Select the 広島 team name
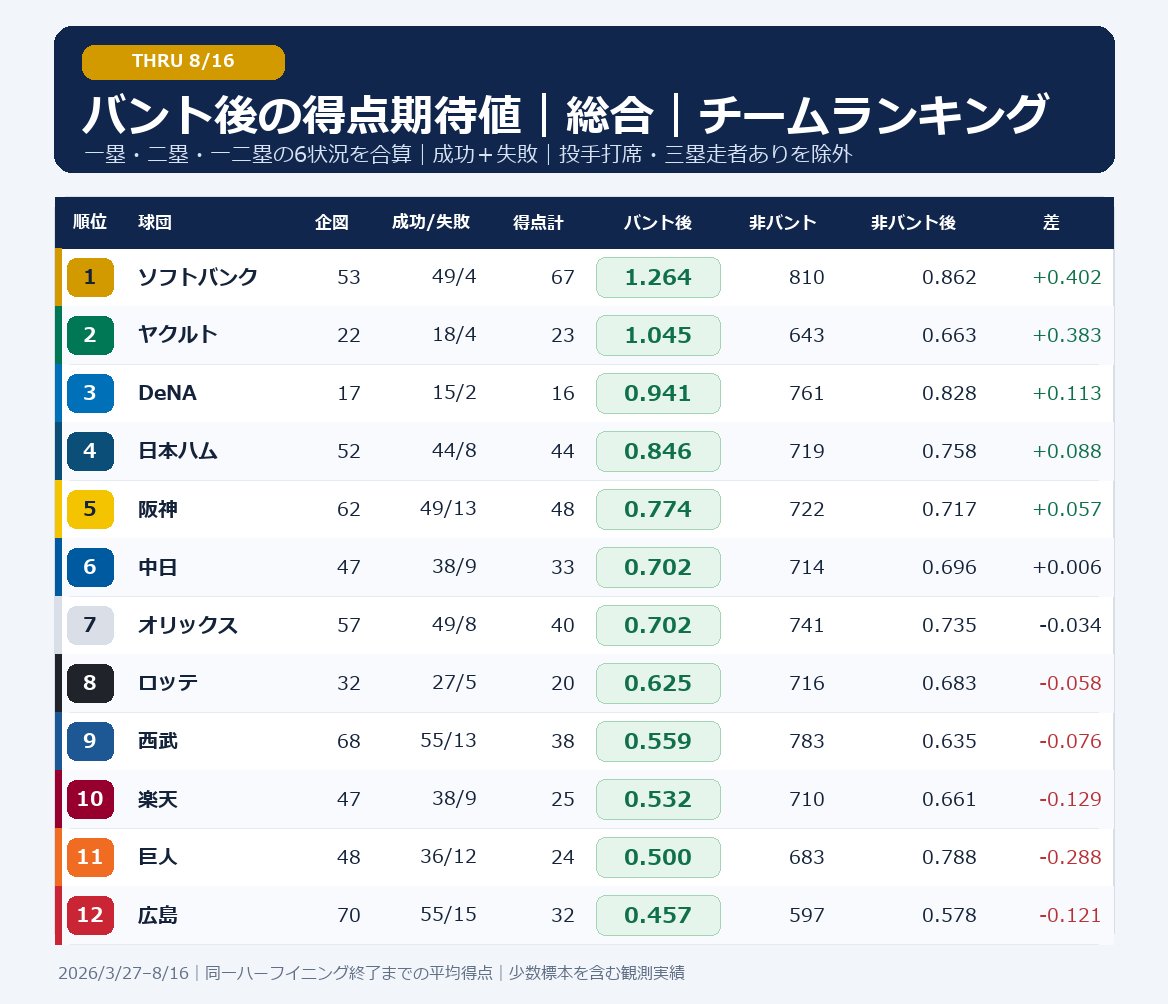This screenshot has width=1168, height=1004. click(x=158, y=915)
